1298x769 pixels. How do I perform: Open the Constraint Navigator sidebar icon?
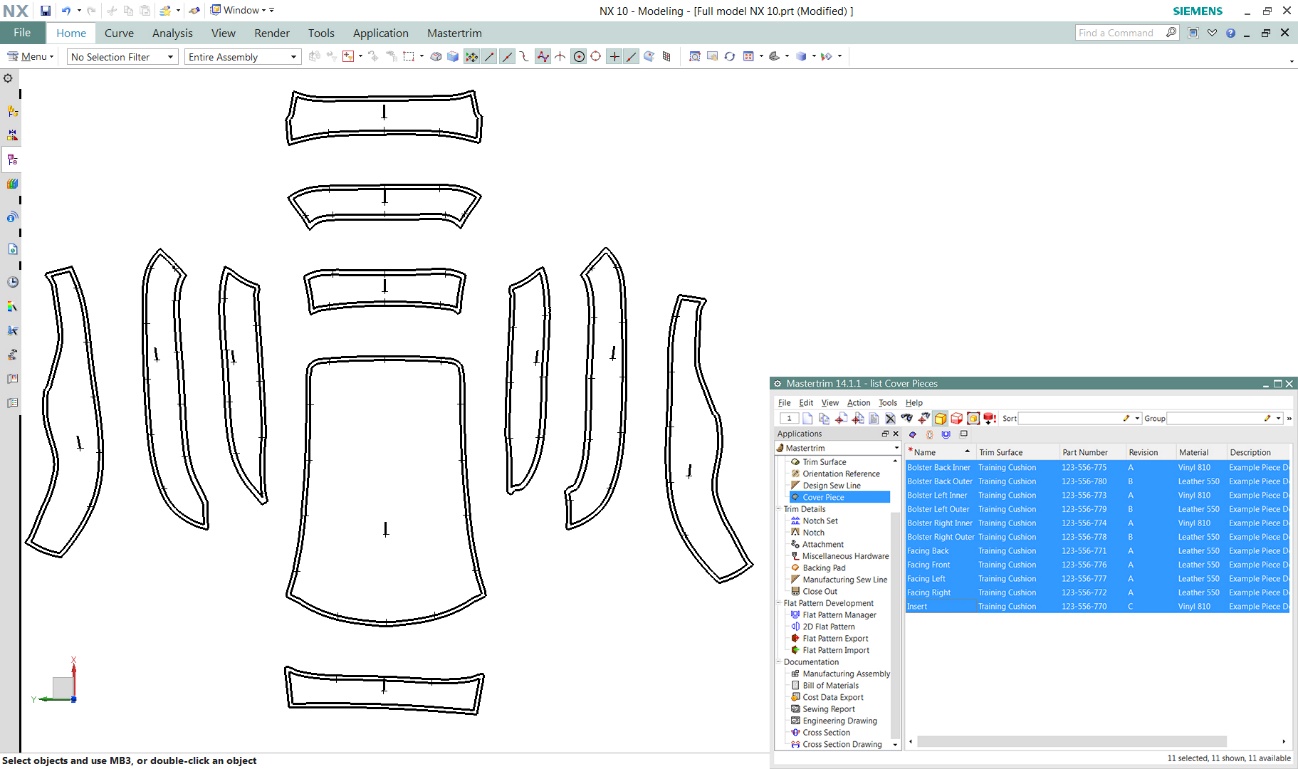[x=12, y=135]
